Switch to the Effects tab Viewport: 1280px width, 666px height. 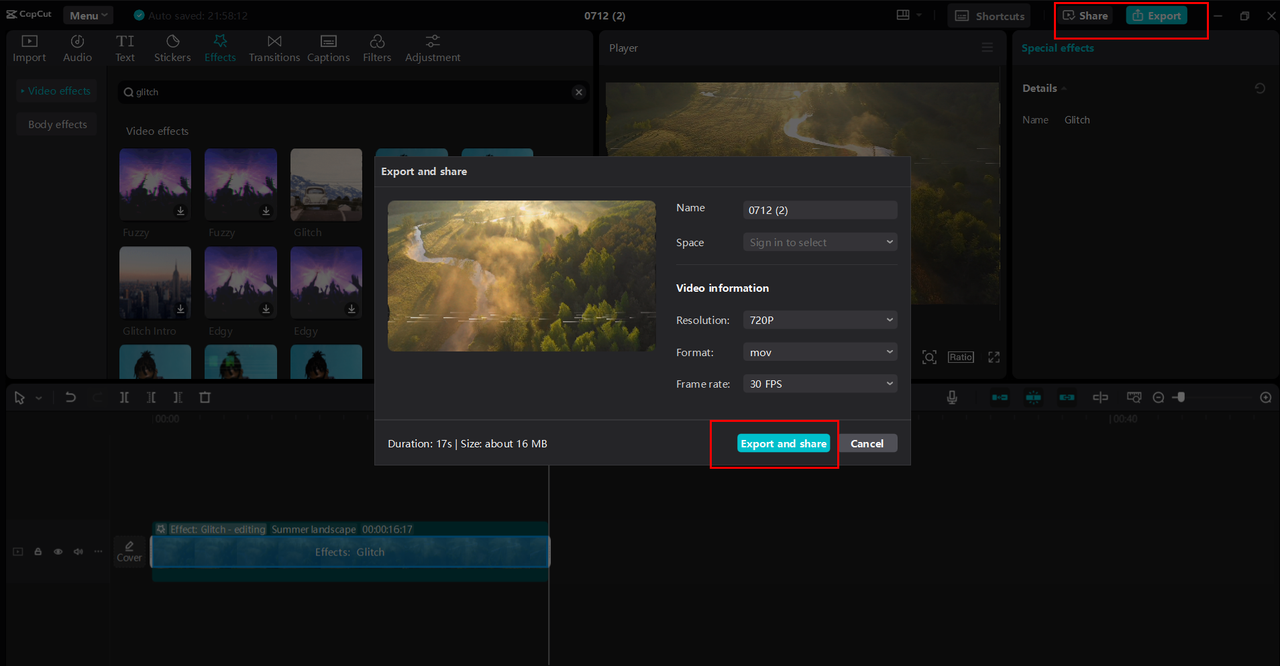pyautogui.click(x=220, y=48)
